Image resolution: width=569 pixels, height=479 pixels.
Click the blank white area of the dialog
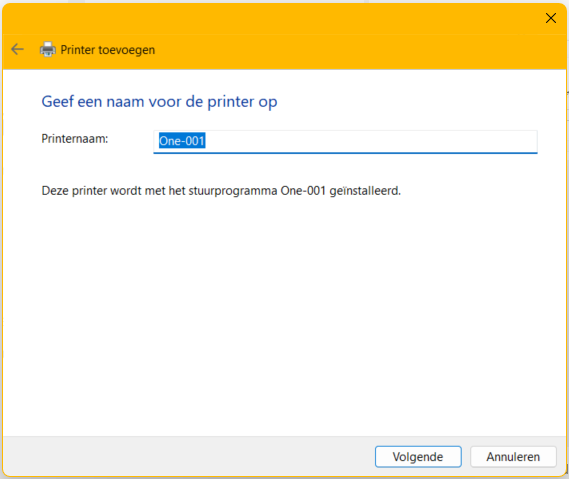(x=283, y=312)
